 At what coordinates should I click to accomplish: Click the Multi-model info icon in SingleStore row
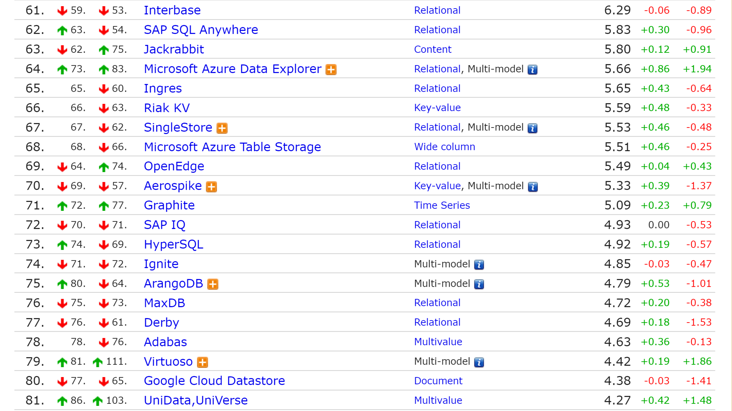532,128
